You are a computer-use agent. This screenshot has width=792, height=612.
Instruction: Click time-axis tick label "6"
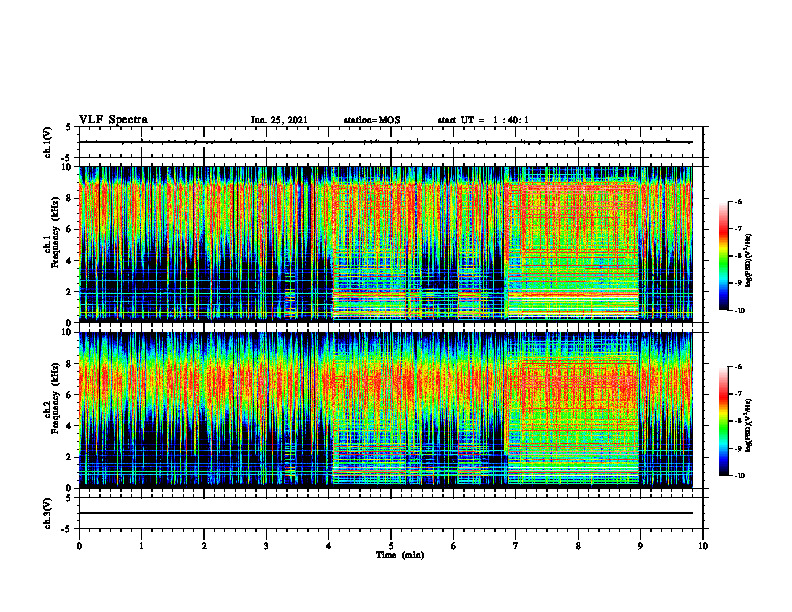(x=454, y=546)
